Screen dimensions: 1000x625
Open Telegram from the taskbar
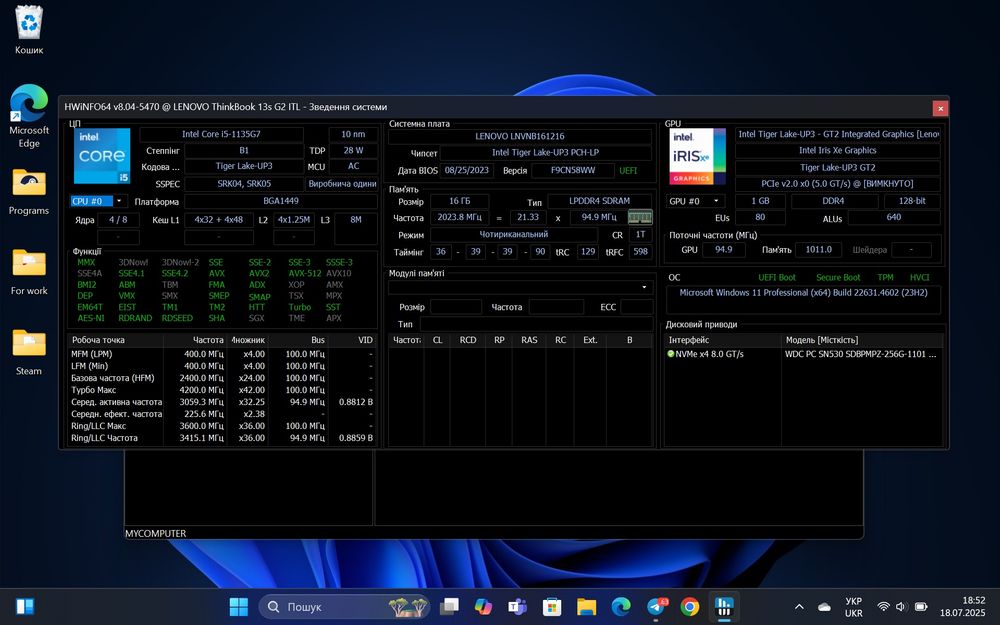click(655, 606)
